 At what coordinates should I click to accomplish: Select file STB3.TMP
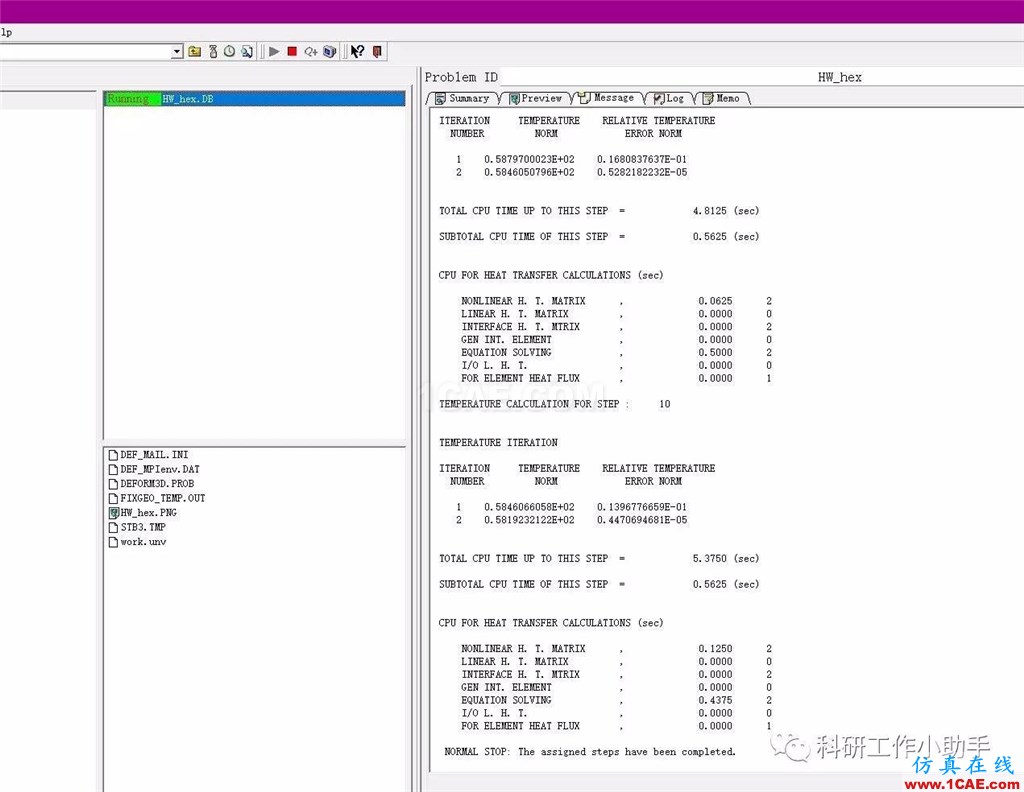click(x=143, y=527)
